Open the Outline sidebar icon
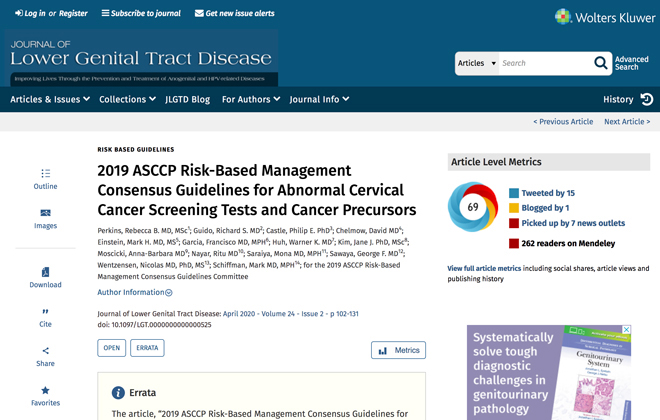This screenshot has height=420, width=660. click(x=45, y=173)
